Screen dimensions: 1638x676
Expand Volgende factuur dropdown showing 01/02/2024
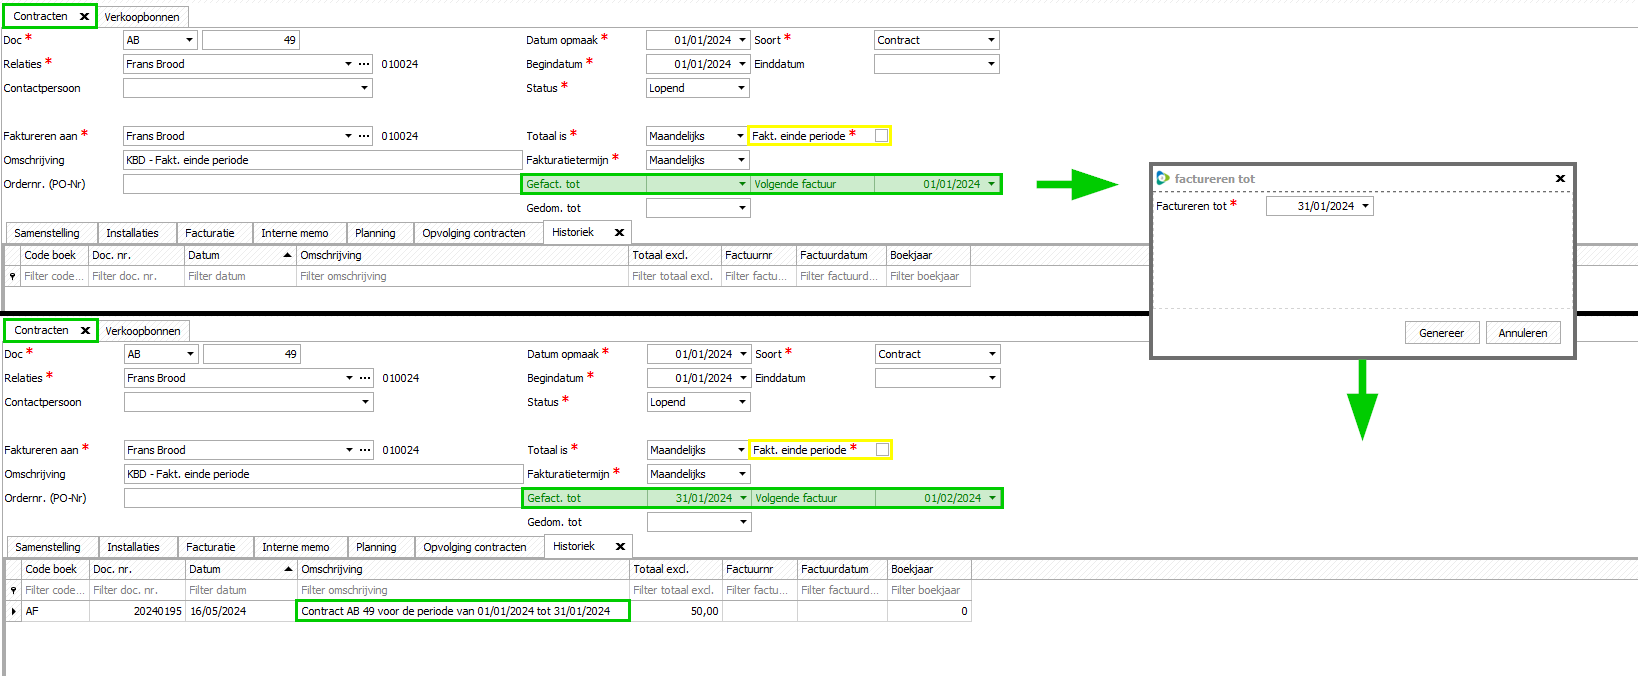point(993,498)
